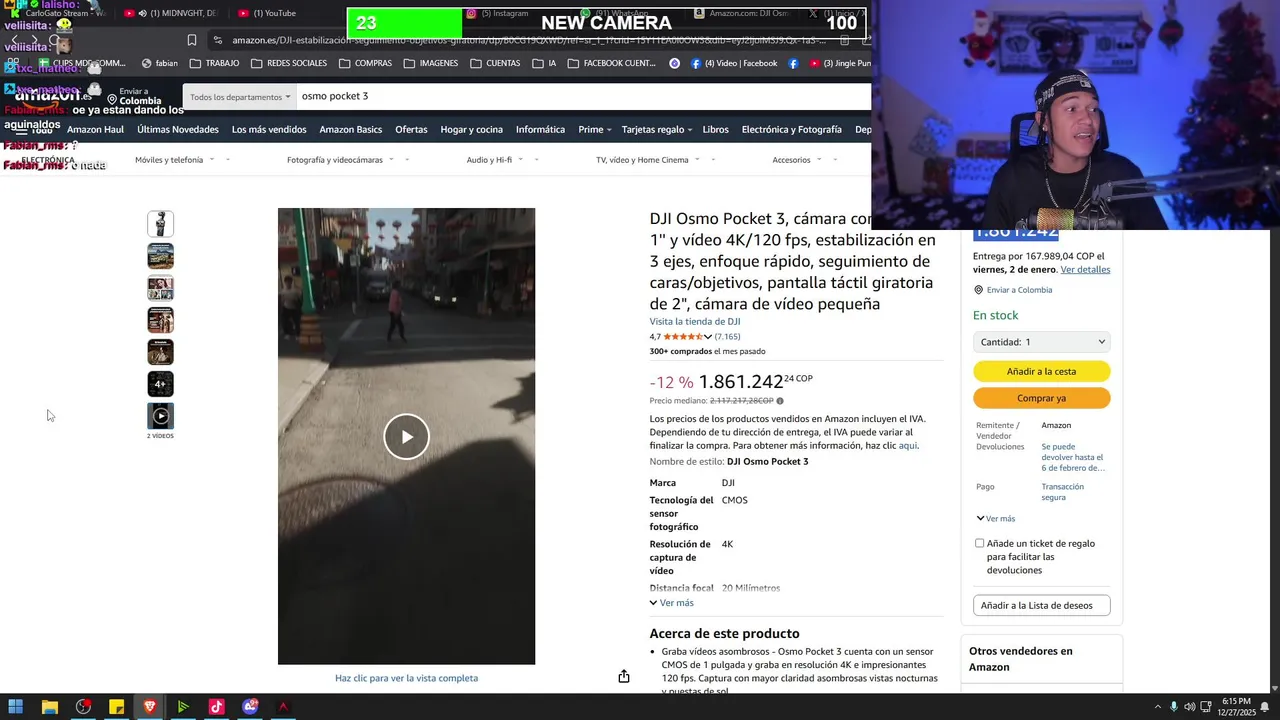Open the Ver detalles delivery link
The image size is (1280, 720).
(1085, 270)
